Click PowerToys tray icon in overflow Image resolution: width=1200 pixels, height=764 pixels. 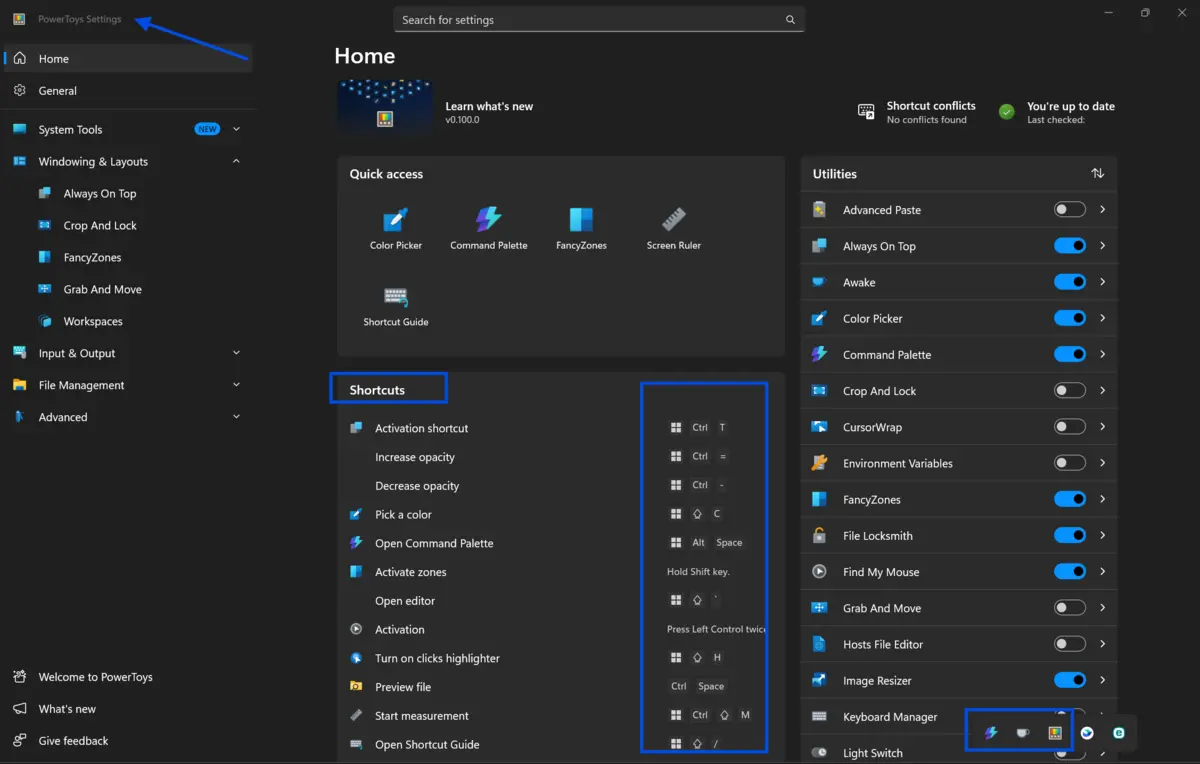(1054, 733)
